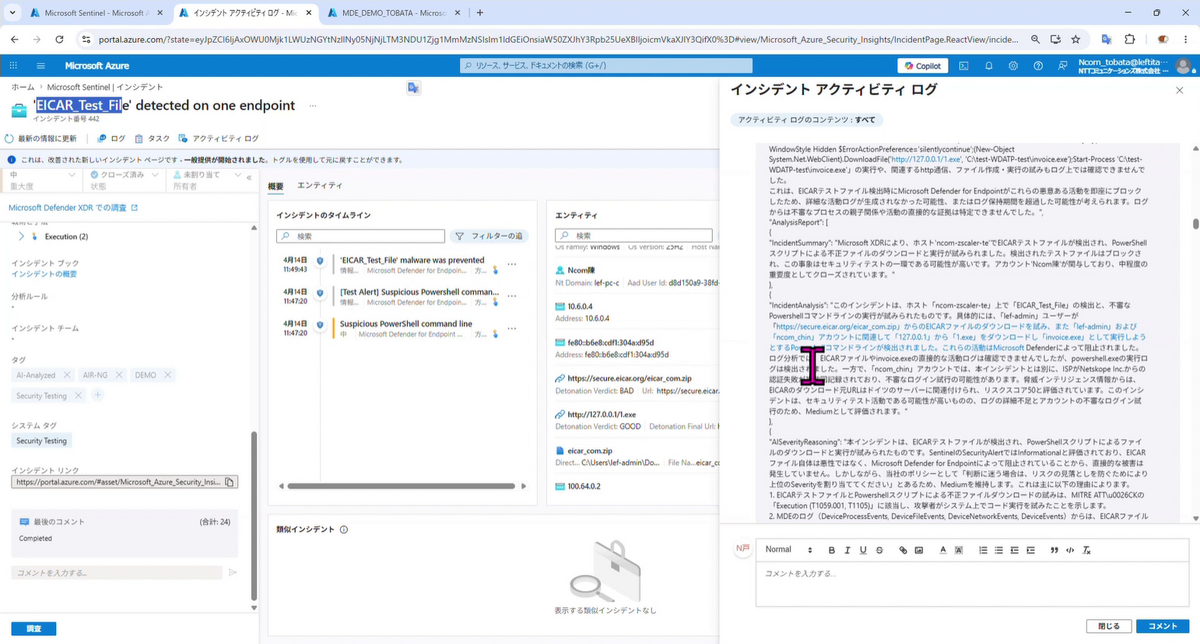Open the 所有者 owner dropdown
This screenshot has height=644, width=1200.
(204, 180)
